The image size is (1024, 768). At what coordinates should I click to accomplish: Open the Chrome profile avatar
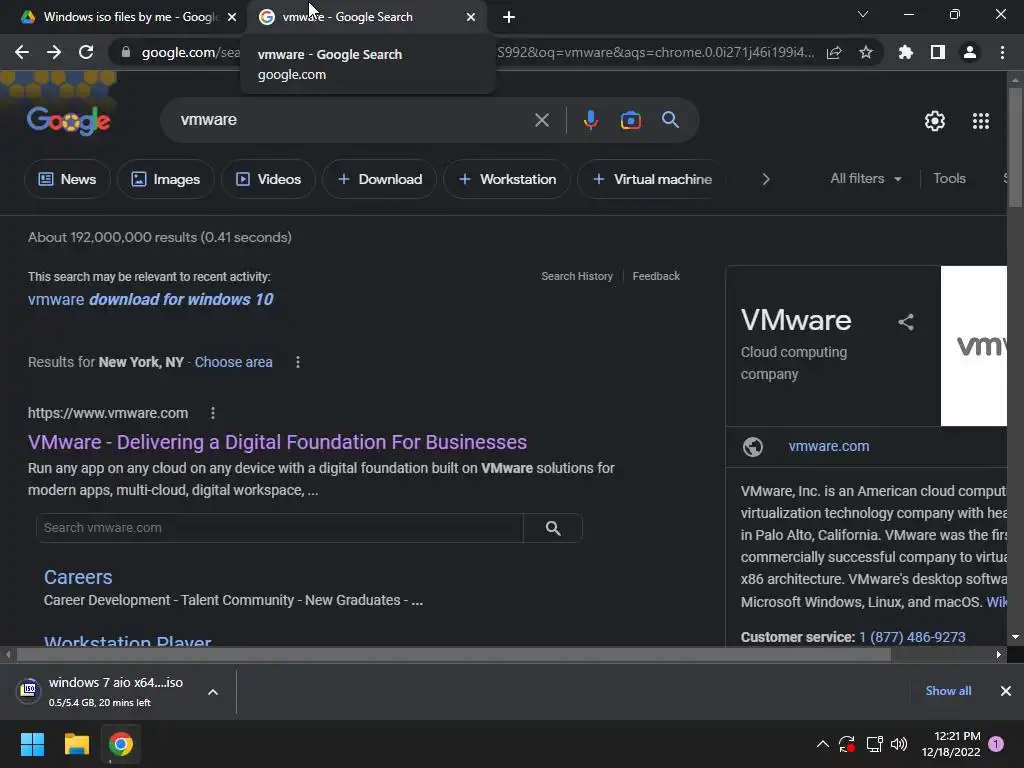coord(970,52)
